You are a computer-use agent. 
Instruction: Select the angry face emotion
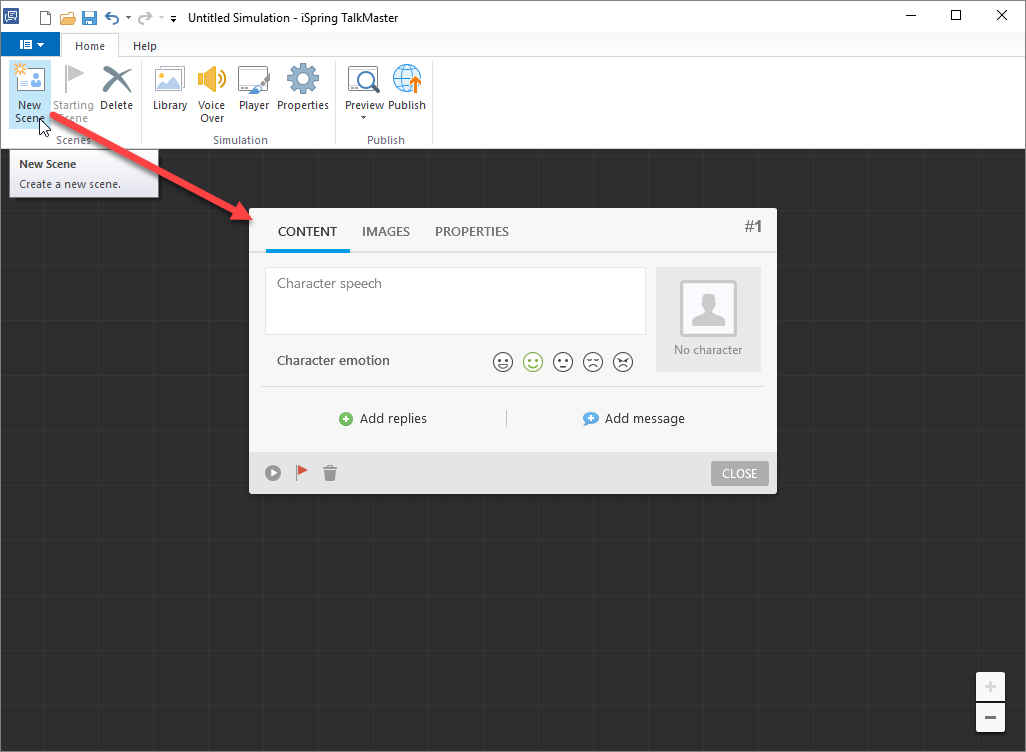tap(623, 362)
